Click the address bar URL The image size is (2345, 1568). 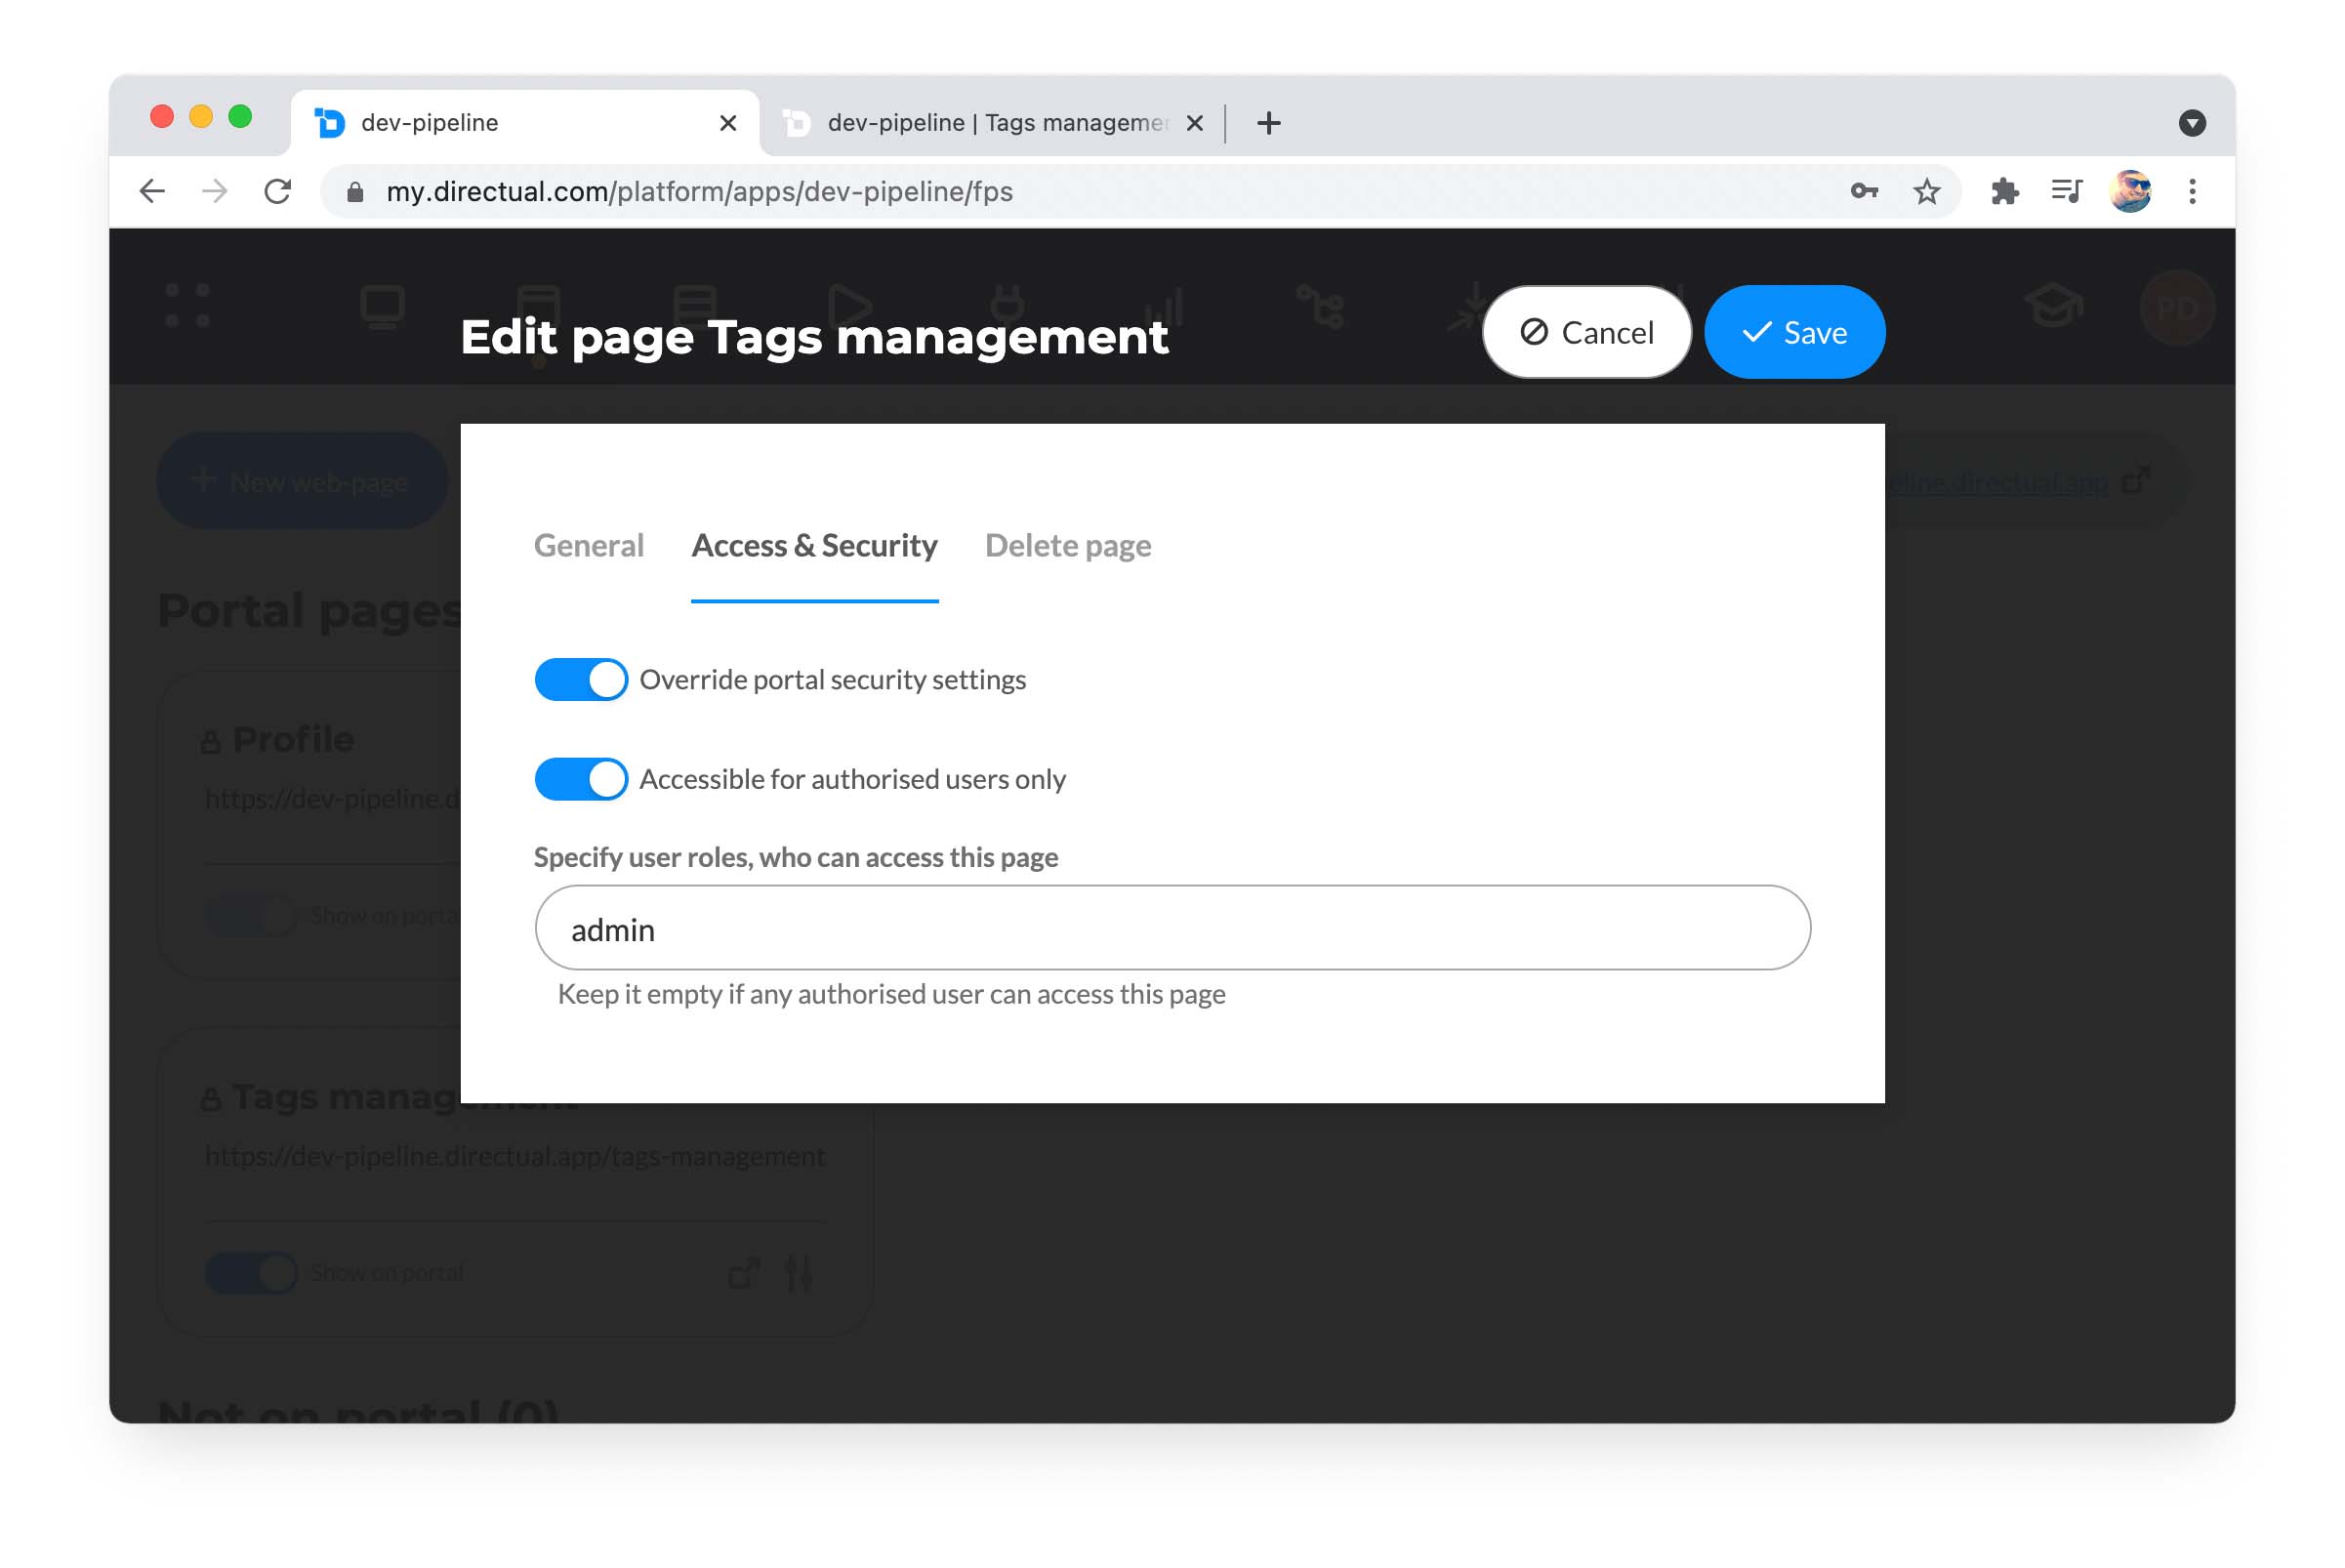(x=700, y=191)
